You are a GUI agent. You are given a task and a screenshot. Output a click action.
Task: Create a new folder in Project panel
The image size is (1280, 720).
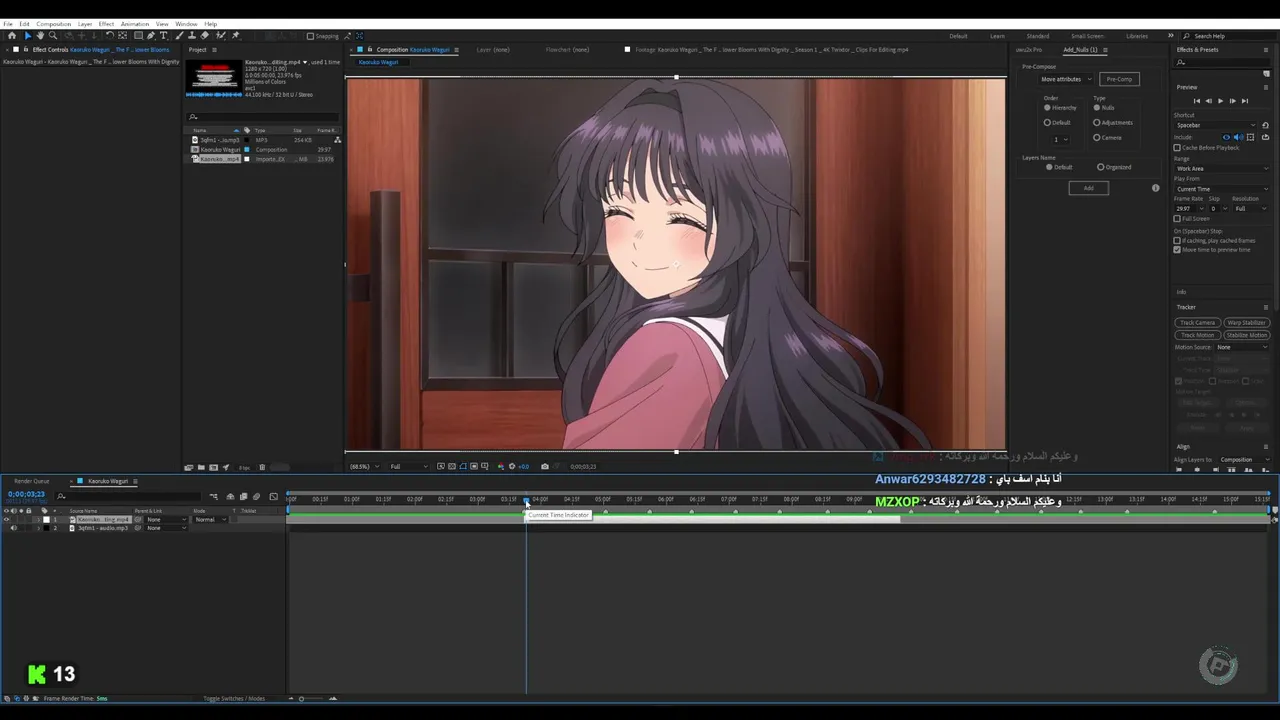[x=200, y=467]
